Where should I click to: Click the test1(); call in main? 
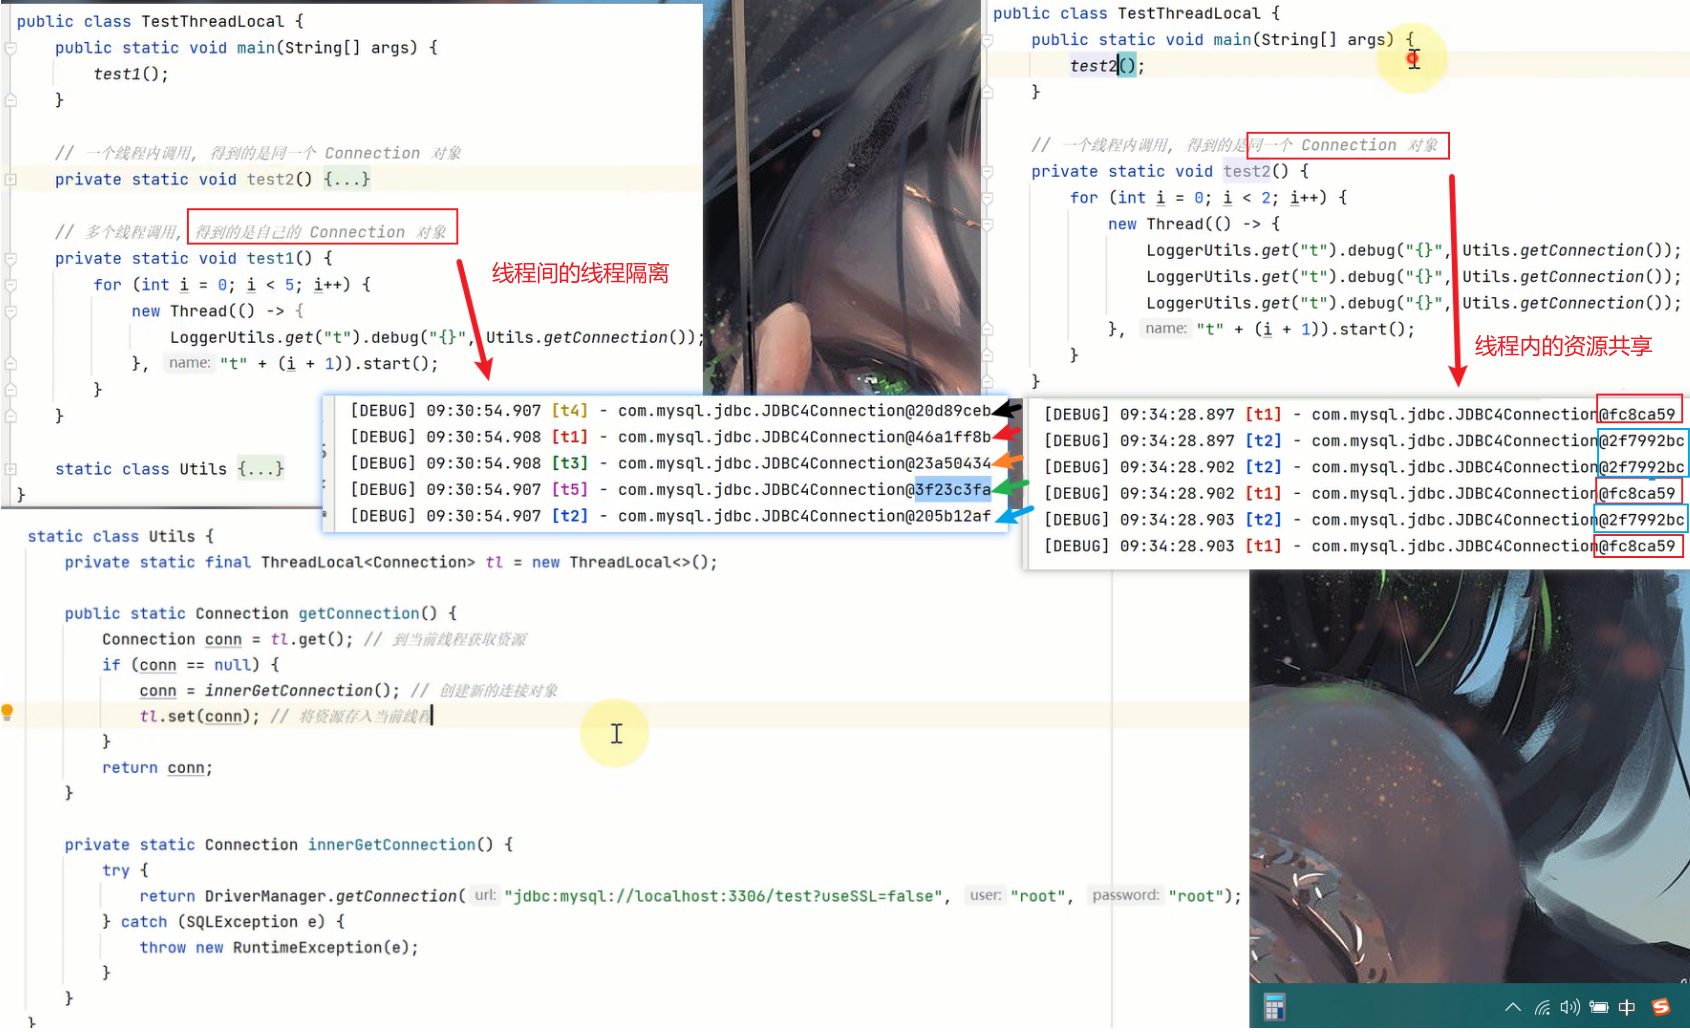pos(131,74)
